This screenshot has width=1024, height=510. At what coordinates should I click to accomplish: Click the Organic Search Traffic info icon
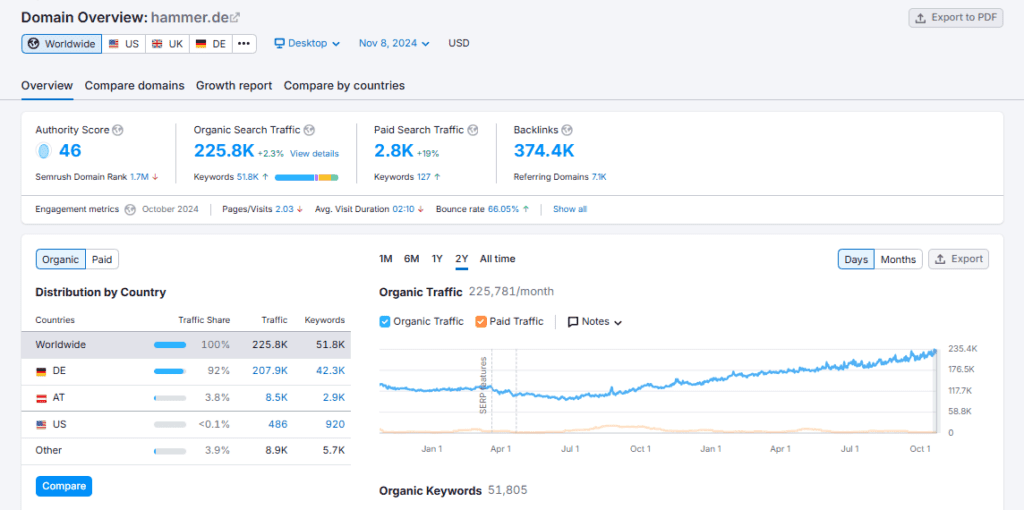(x=309, y=130)
